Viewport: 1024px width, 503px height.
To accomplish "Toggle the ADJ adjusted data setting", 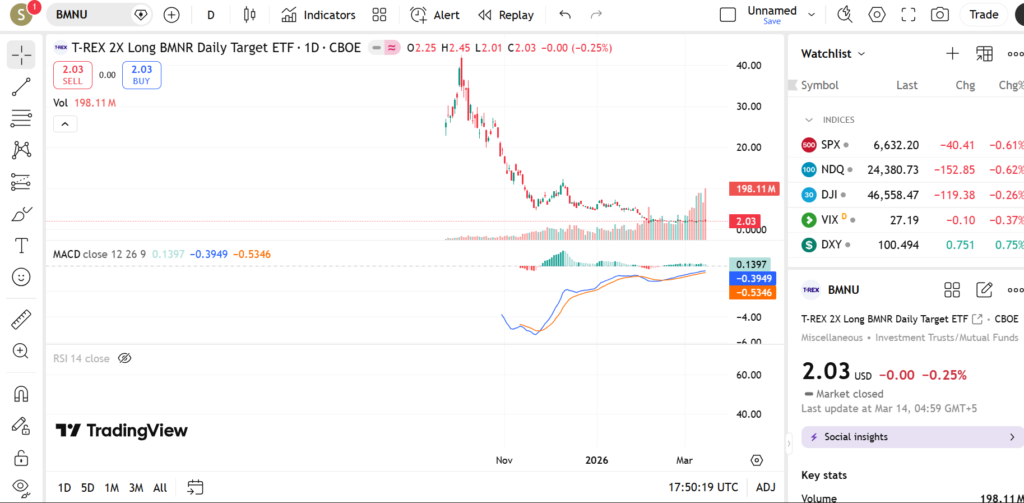I will pyautogui.click(x=766, y=487).
